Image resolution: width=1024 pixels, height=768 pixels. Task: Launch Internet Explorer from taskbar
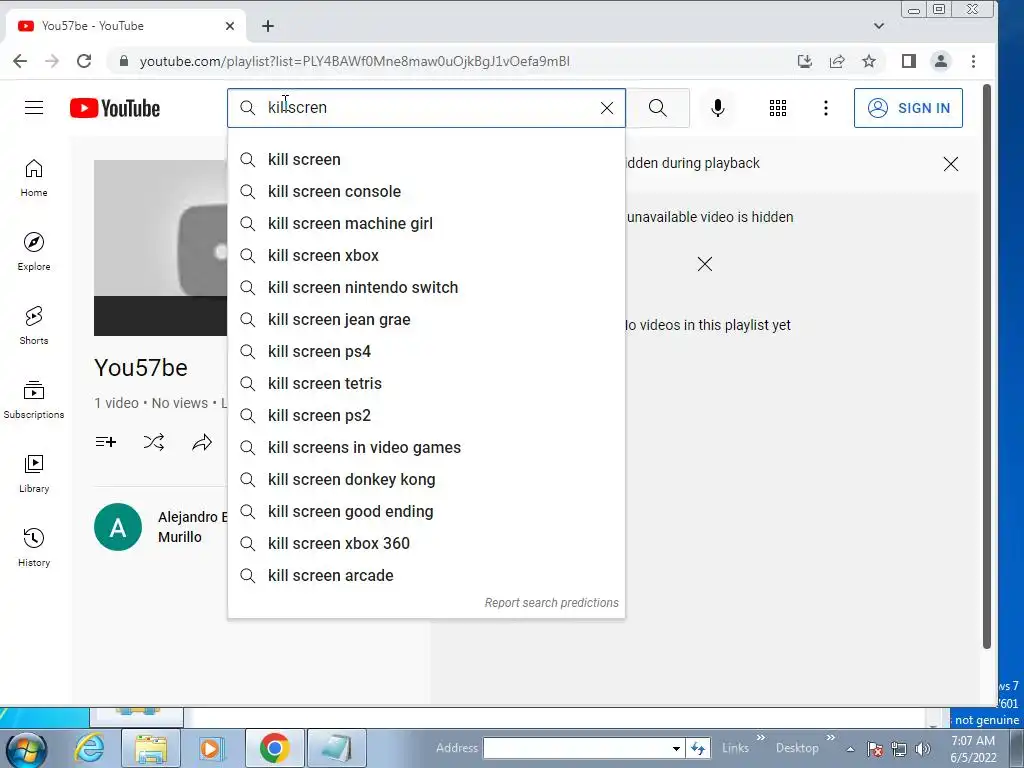pyautogui.click(x=89, y=748)
